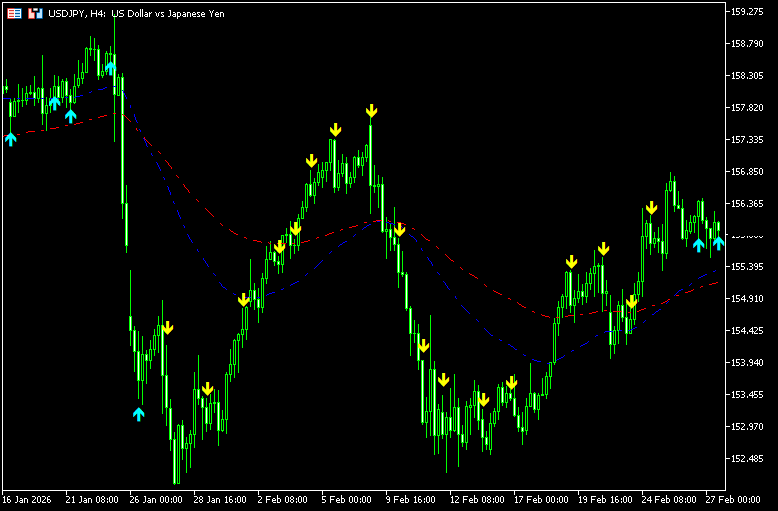Viewport: 778px width, 511px height.
Task: Select the 2 Feb 08:00 time label
Action: (x=283, y=498)
